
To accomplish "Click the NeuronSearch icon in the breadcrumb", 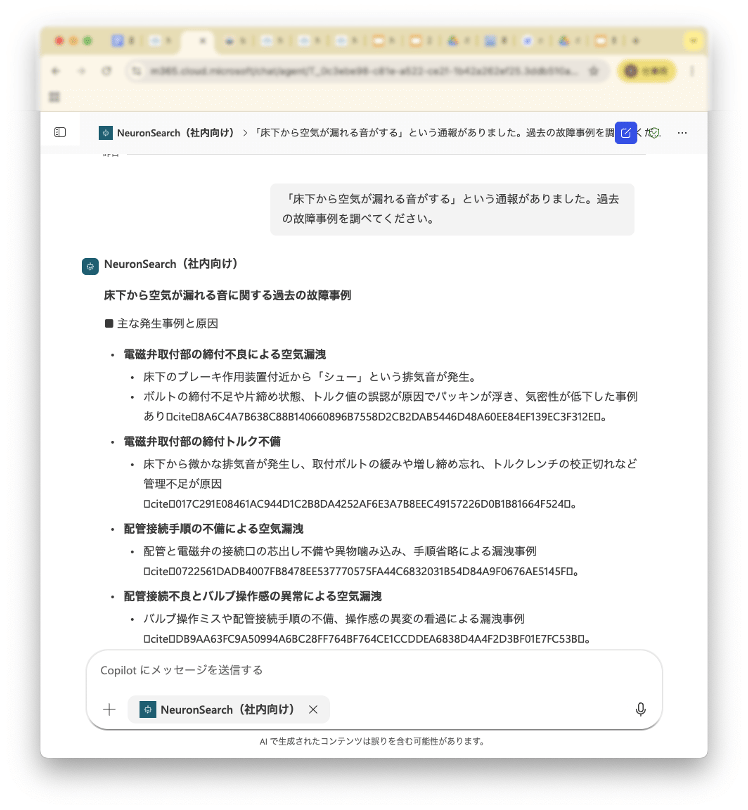I will pyautogui.click(x=106, y=132).
